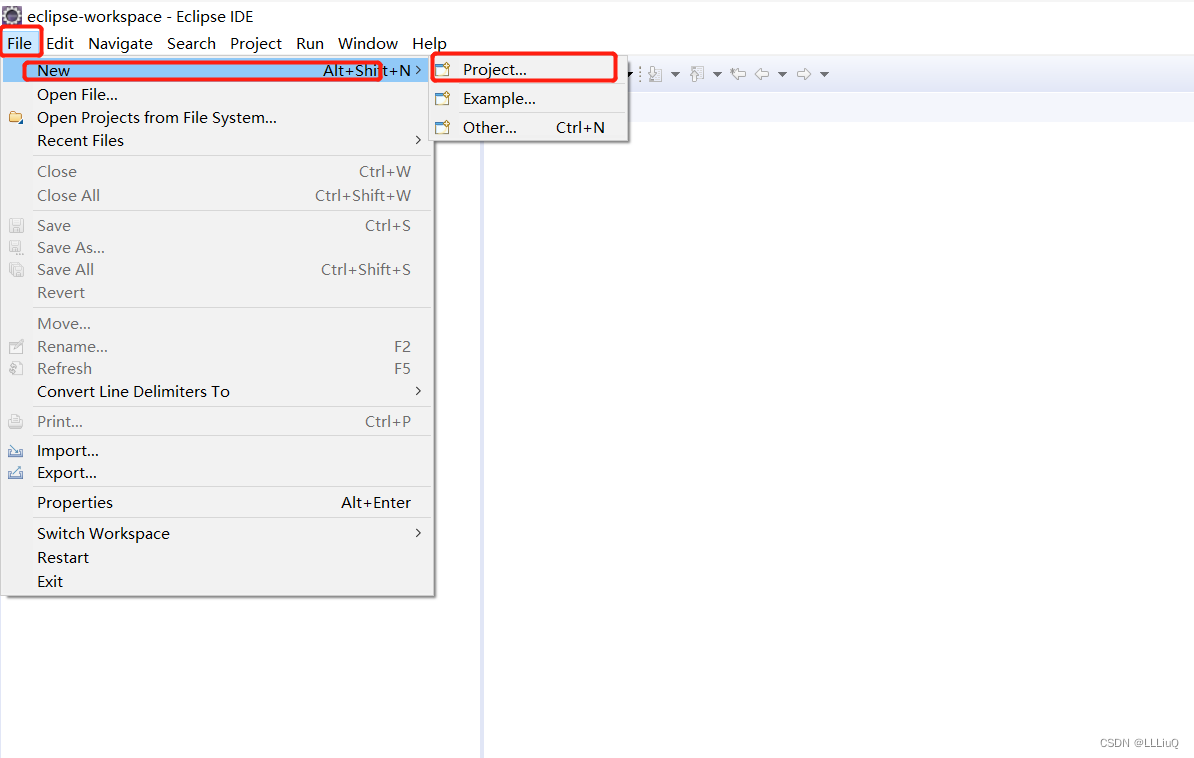Open the Project menu in menu bar
This screenshot has height=758, width=1194.
pos(256,43)
